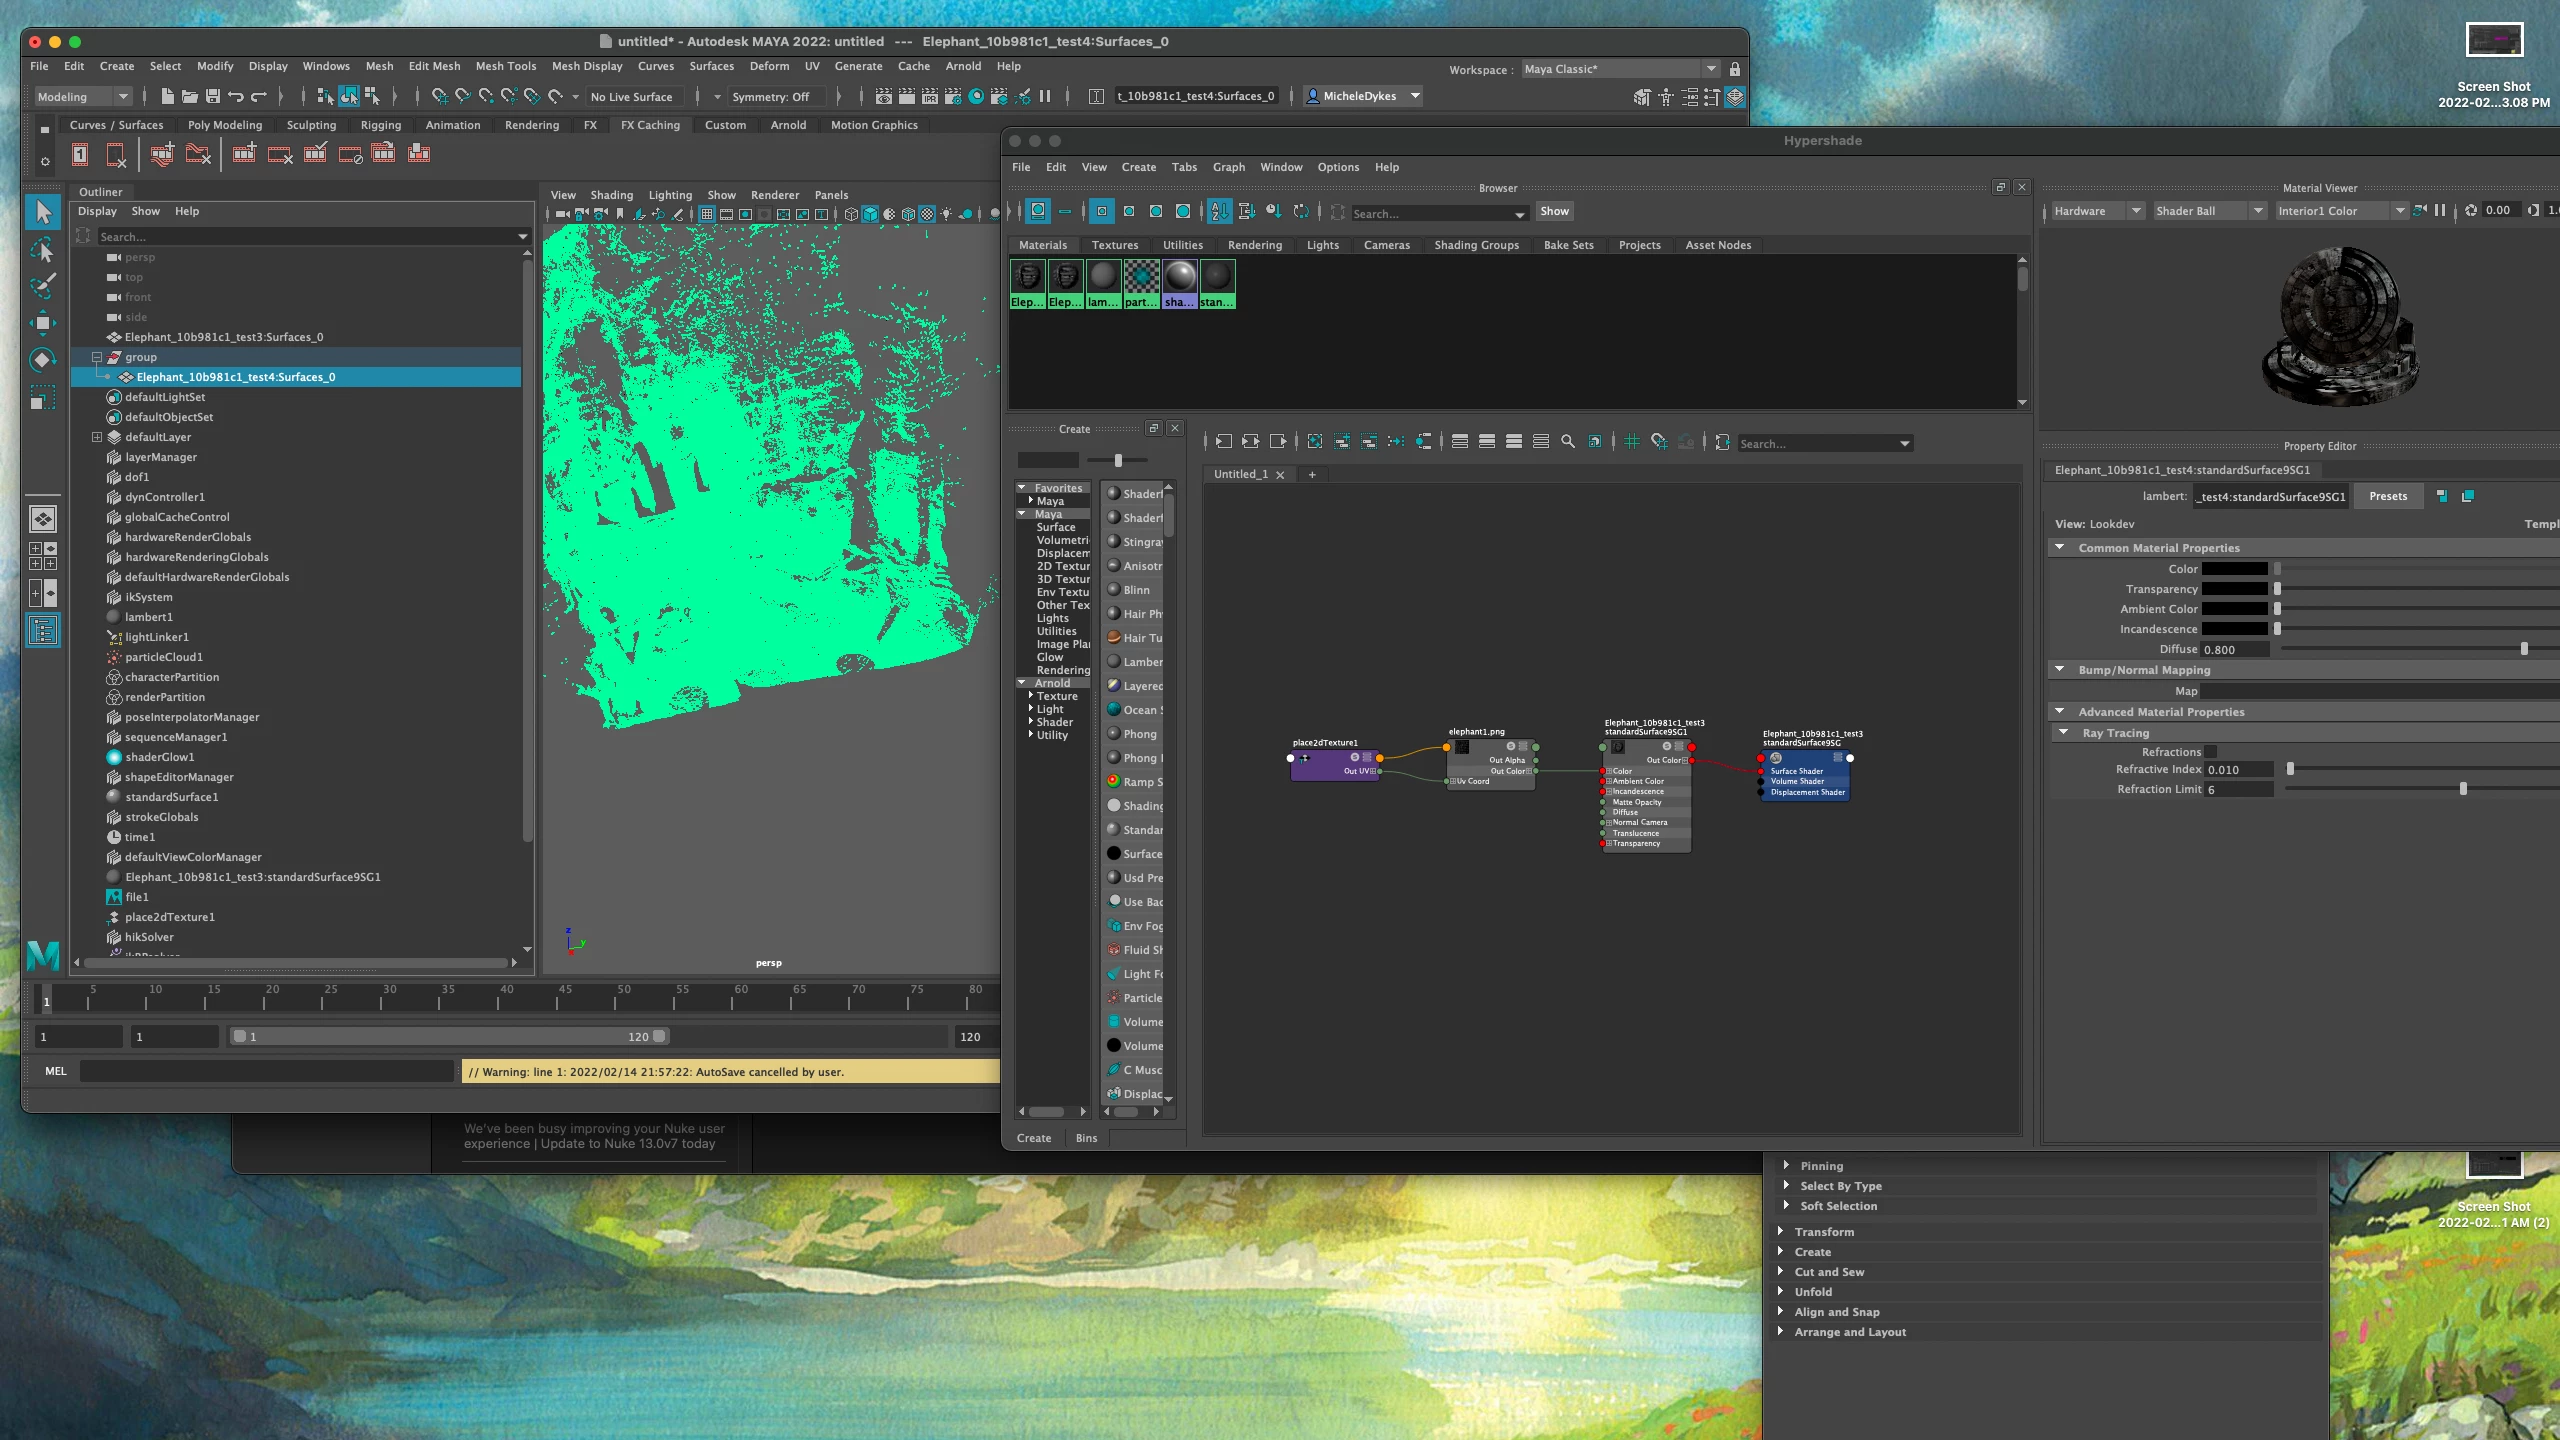The width and height of the screenshot is (2560, 1440).
Task: Switch to the Textures tab
Action: tap(1114, 245)
